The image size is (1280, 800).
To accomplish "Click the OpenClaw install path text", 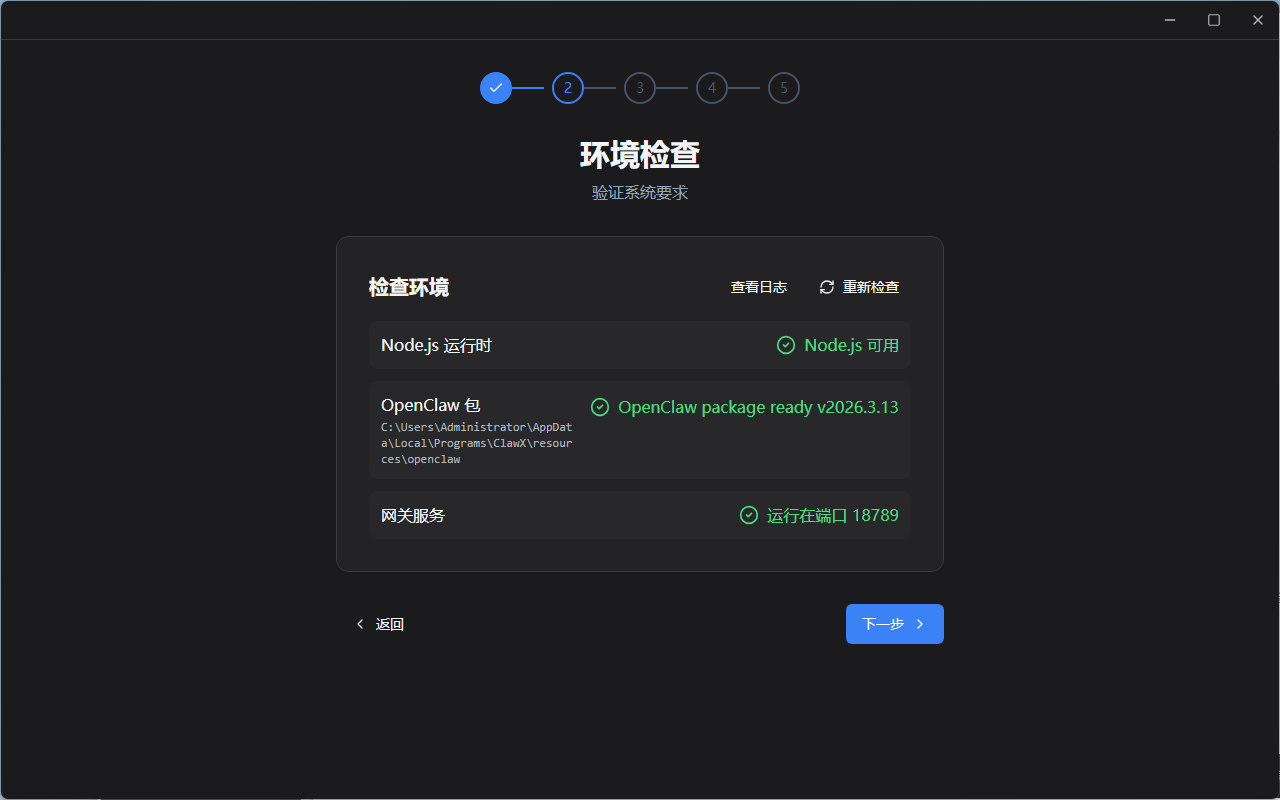I will 476,443.
